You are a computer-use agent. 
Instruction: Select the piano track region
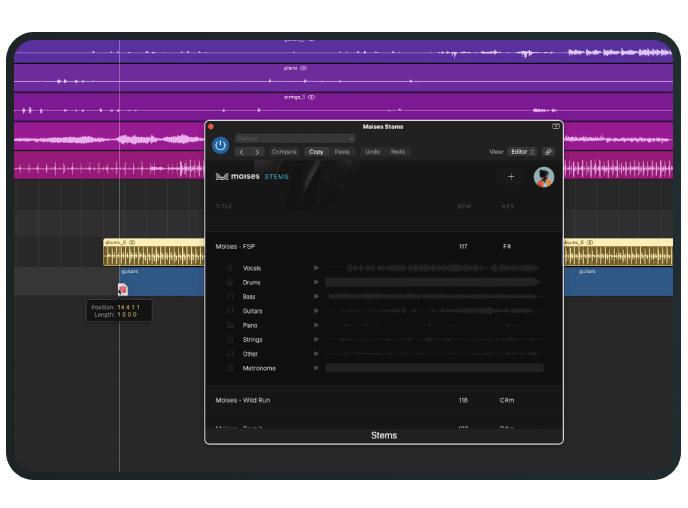344,78
